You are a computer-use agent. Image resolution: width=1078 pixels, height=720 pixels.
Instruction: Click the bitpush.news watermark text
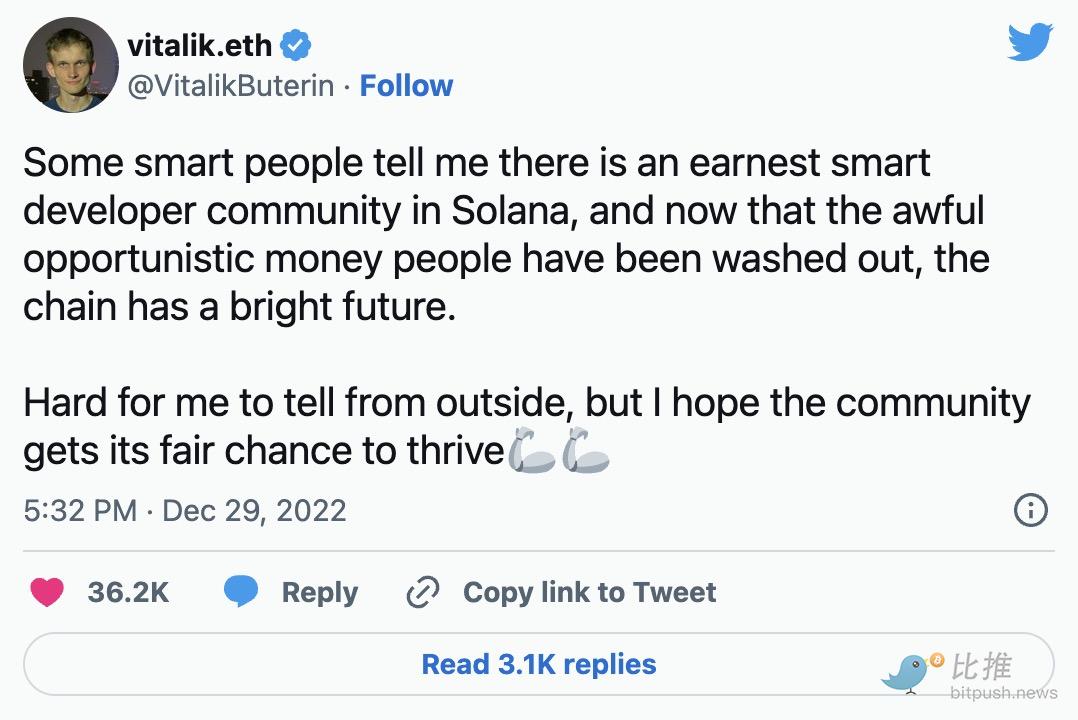click(x=1002, y=693)
